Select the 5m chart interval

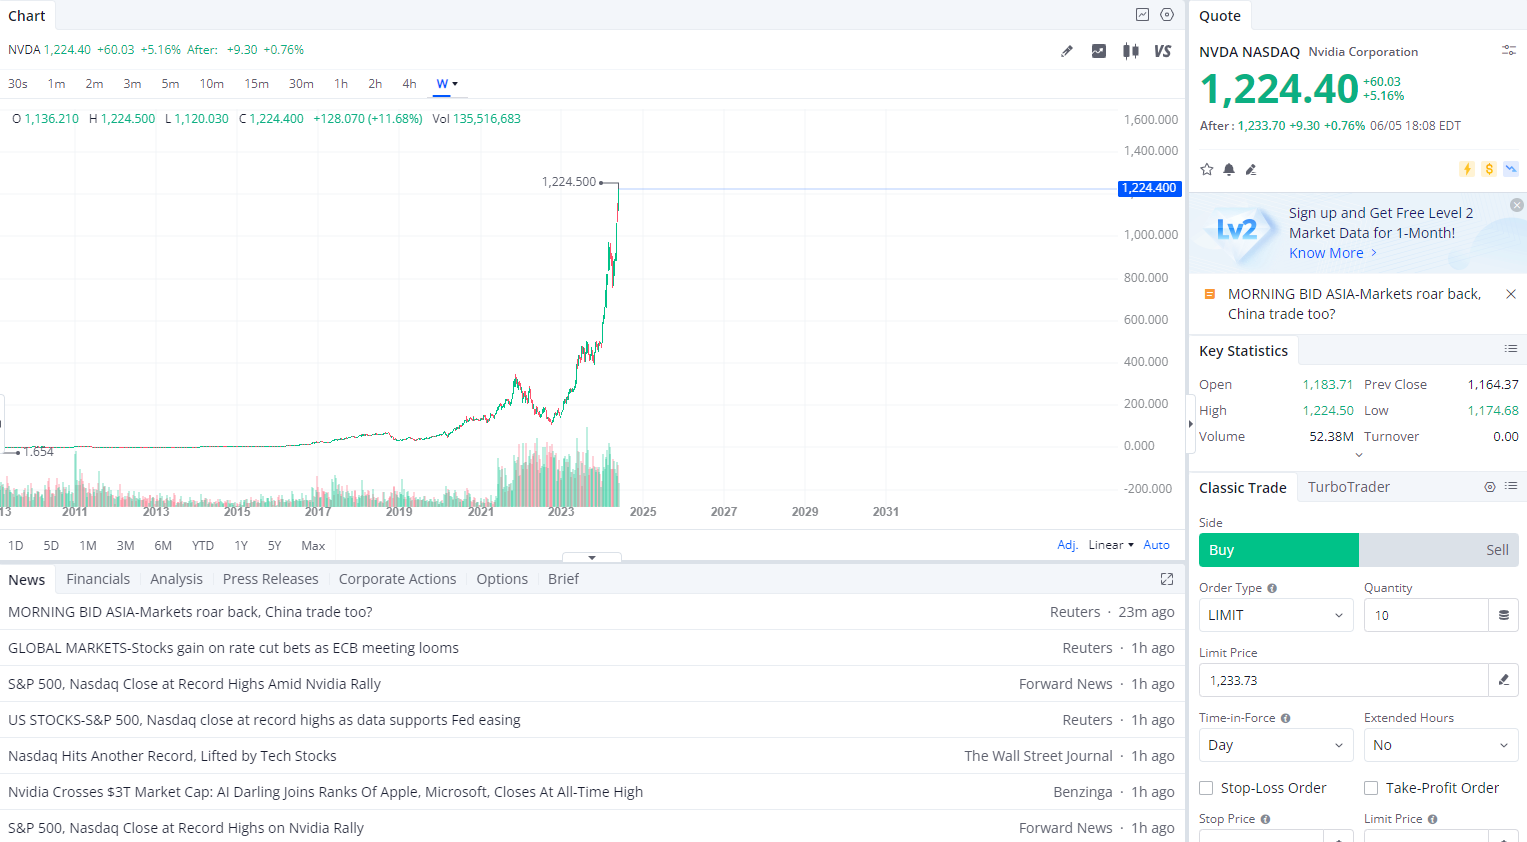[x=170, y=84]
